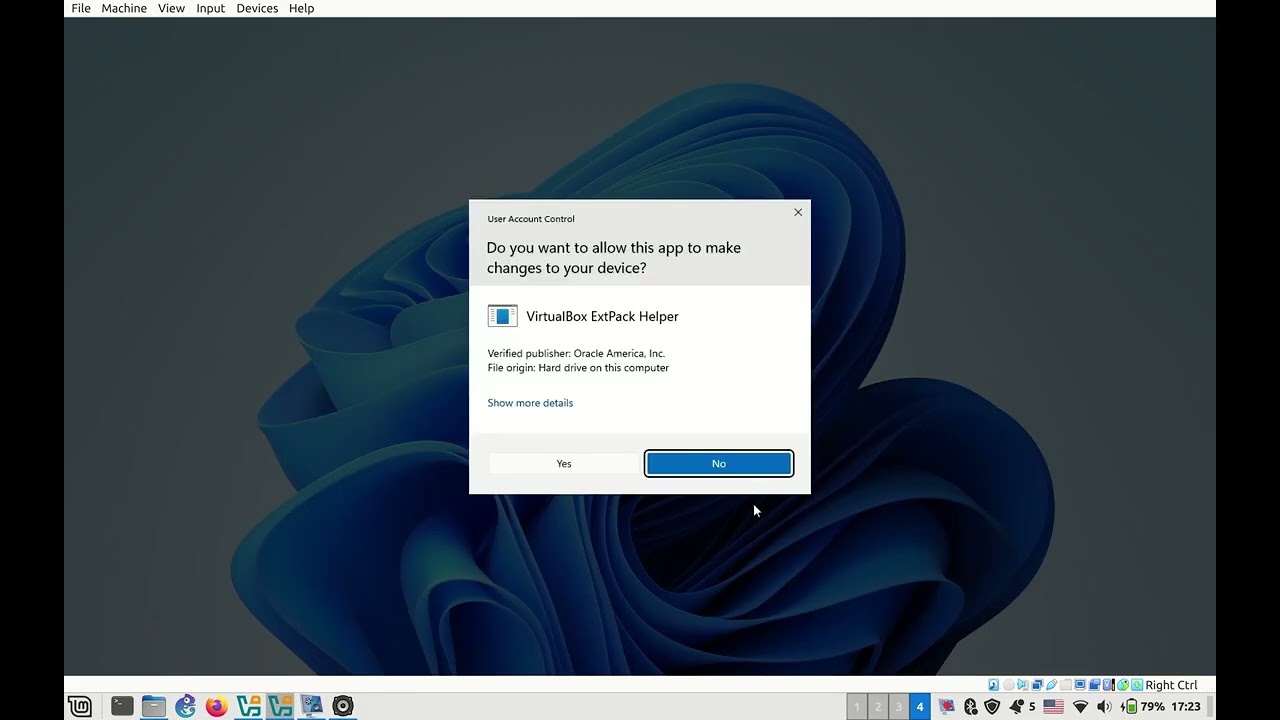Viewport: 1280px width, 720px height.
Task: Click the mouse integration status icon
Action: tap(1123, 685)
